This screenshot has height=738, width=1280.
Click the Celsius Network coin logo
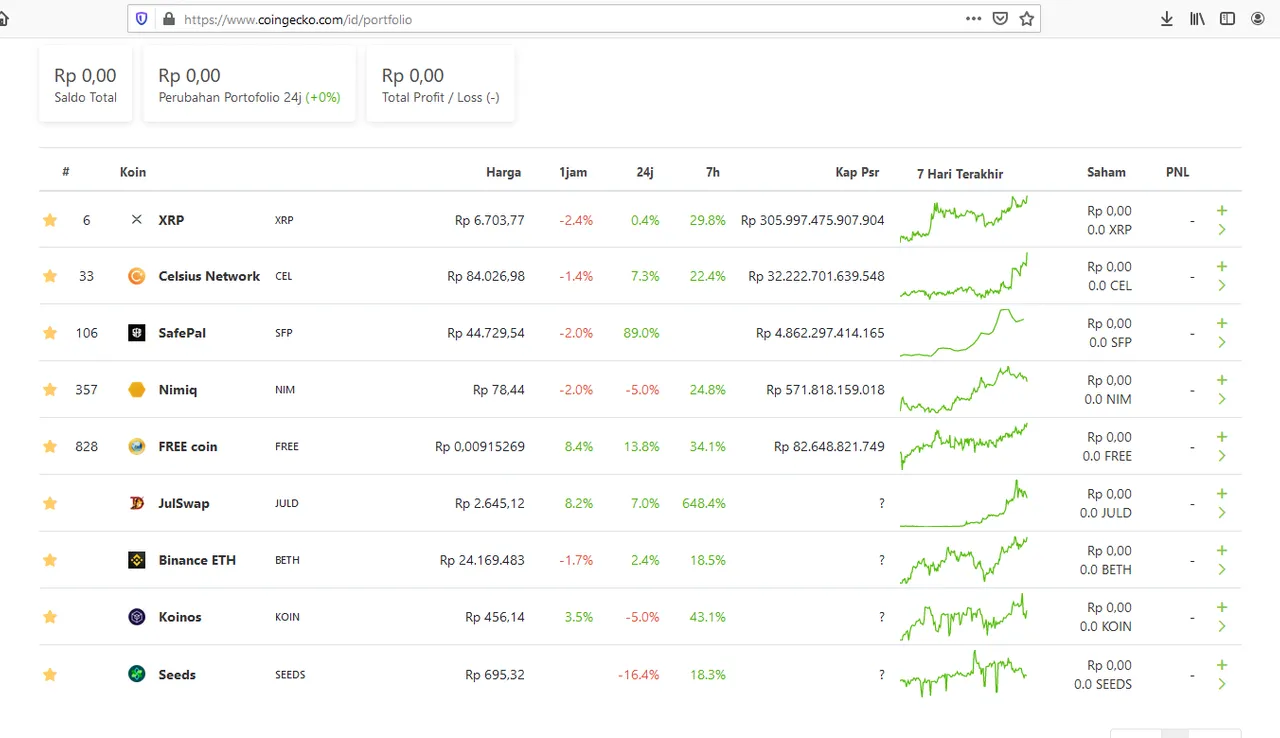click(137, 276)
